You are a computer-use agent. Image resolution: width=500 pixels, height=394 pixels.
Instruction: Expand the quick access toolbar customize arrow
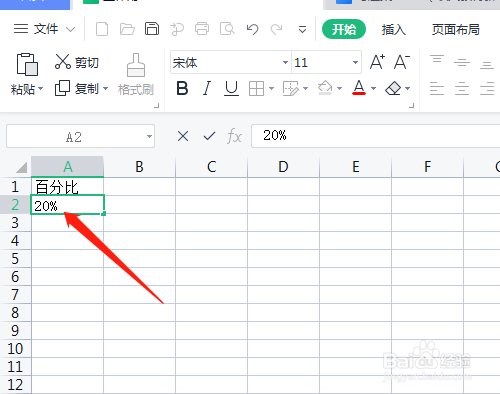point(302,30)
